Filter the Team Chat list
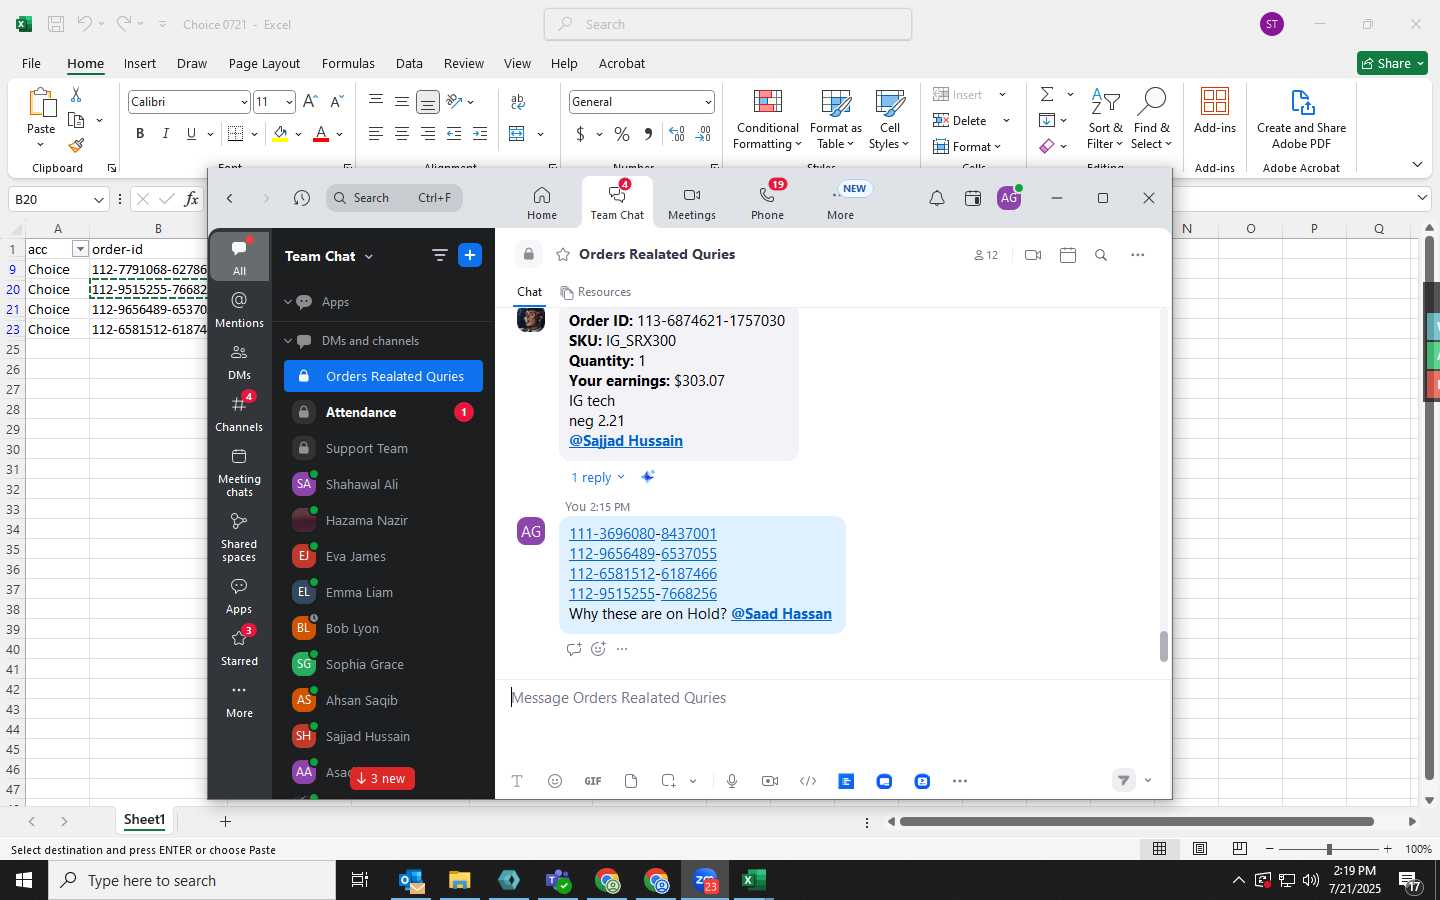The width and height of the screenshot is (1440, 900). pos(439,255)
